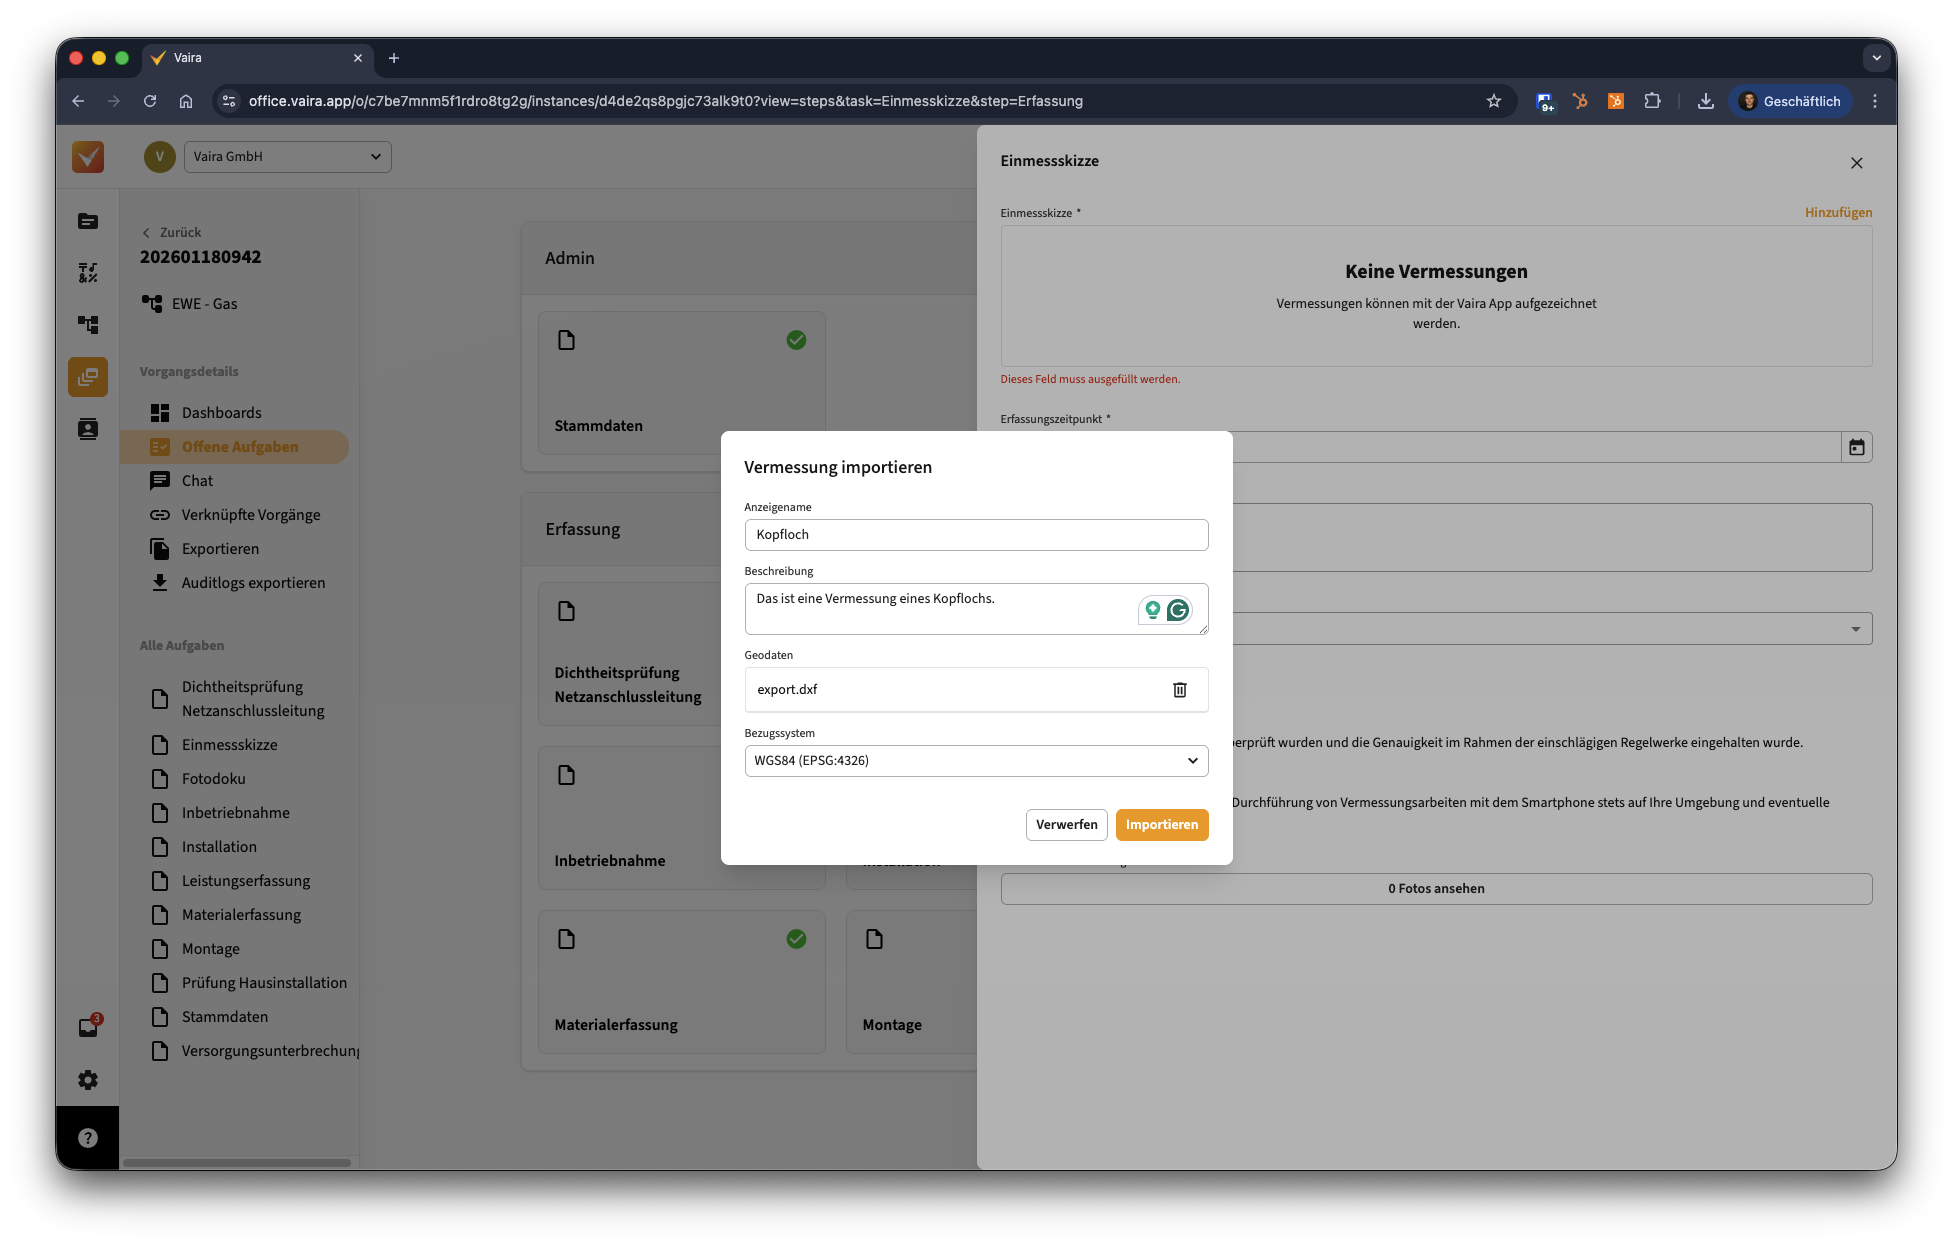Click the Anzeigename field containing Kopfloch

point(976,535)
